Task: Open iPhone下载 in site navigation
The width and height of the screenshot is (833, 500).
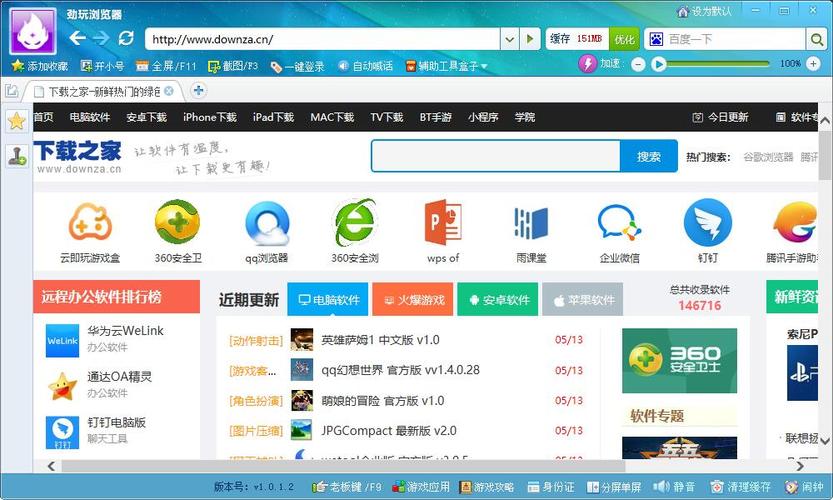Action: pos(210,117)
